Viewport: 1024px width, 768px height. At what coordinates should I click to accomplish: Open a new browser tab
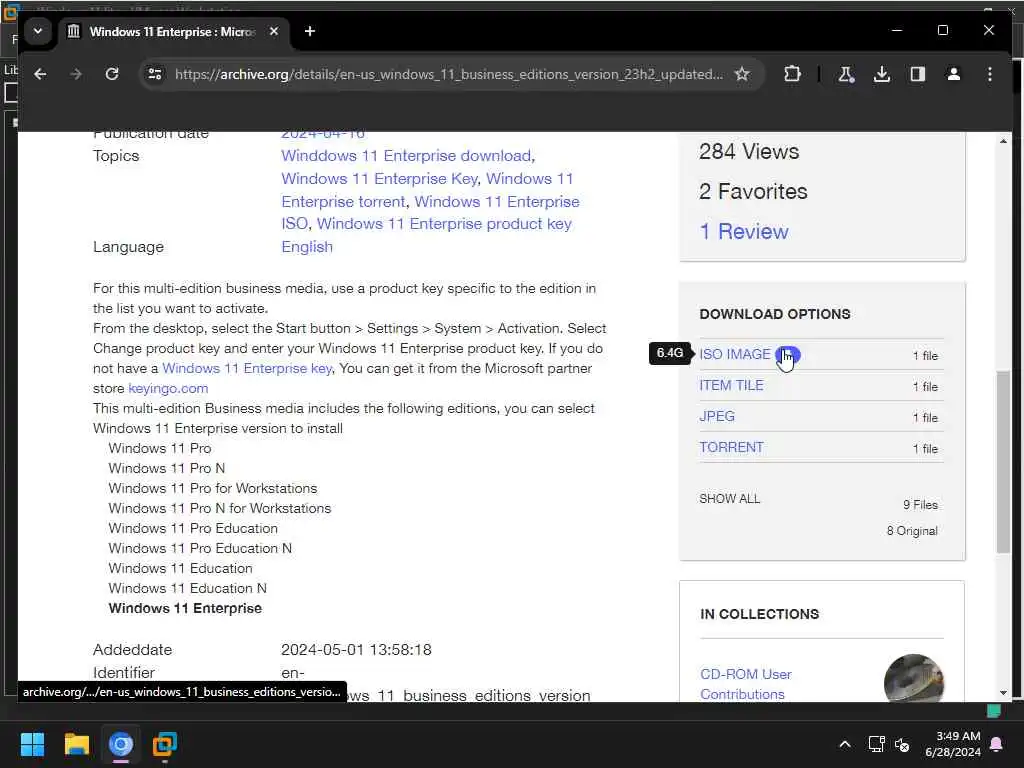click(x=310, y=31)
